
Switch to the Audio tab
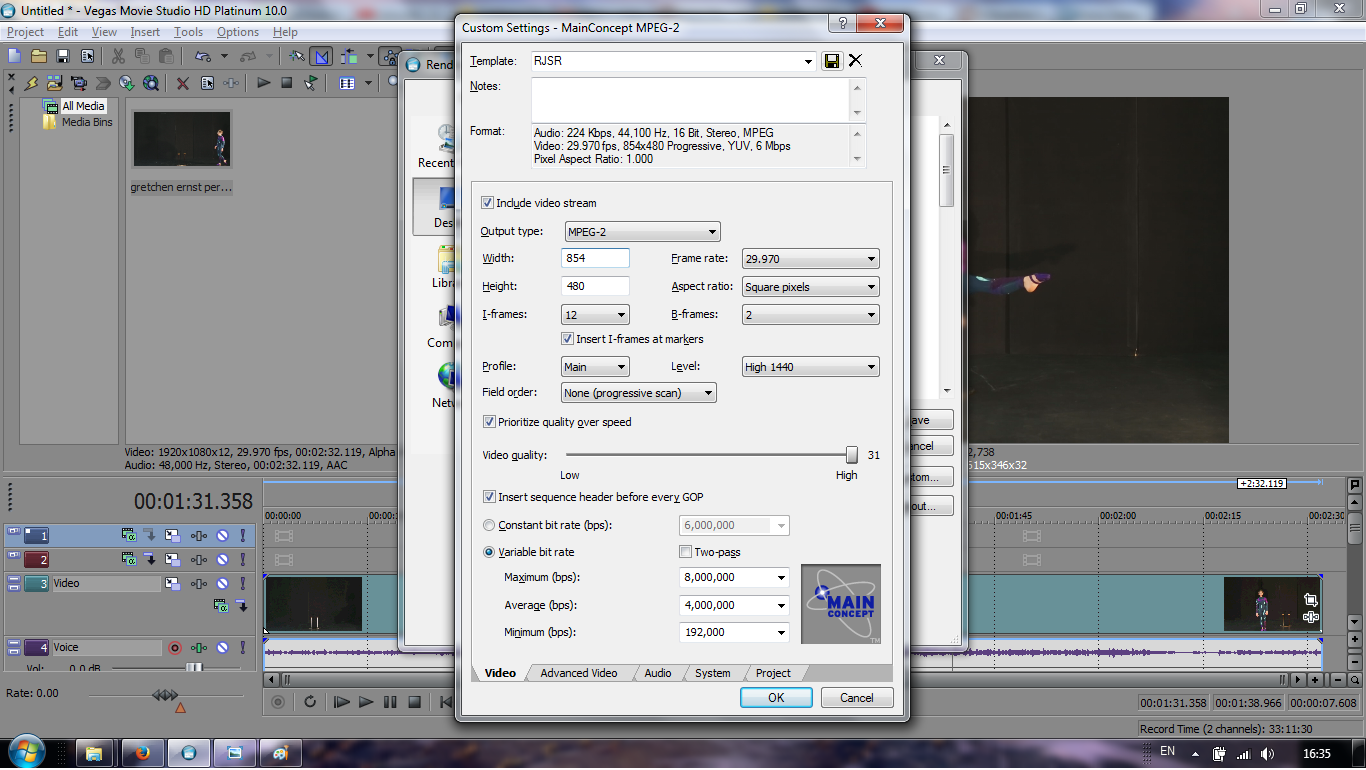pyautogui.click(x=657, y=673)
